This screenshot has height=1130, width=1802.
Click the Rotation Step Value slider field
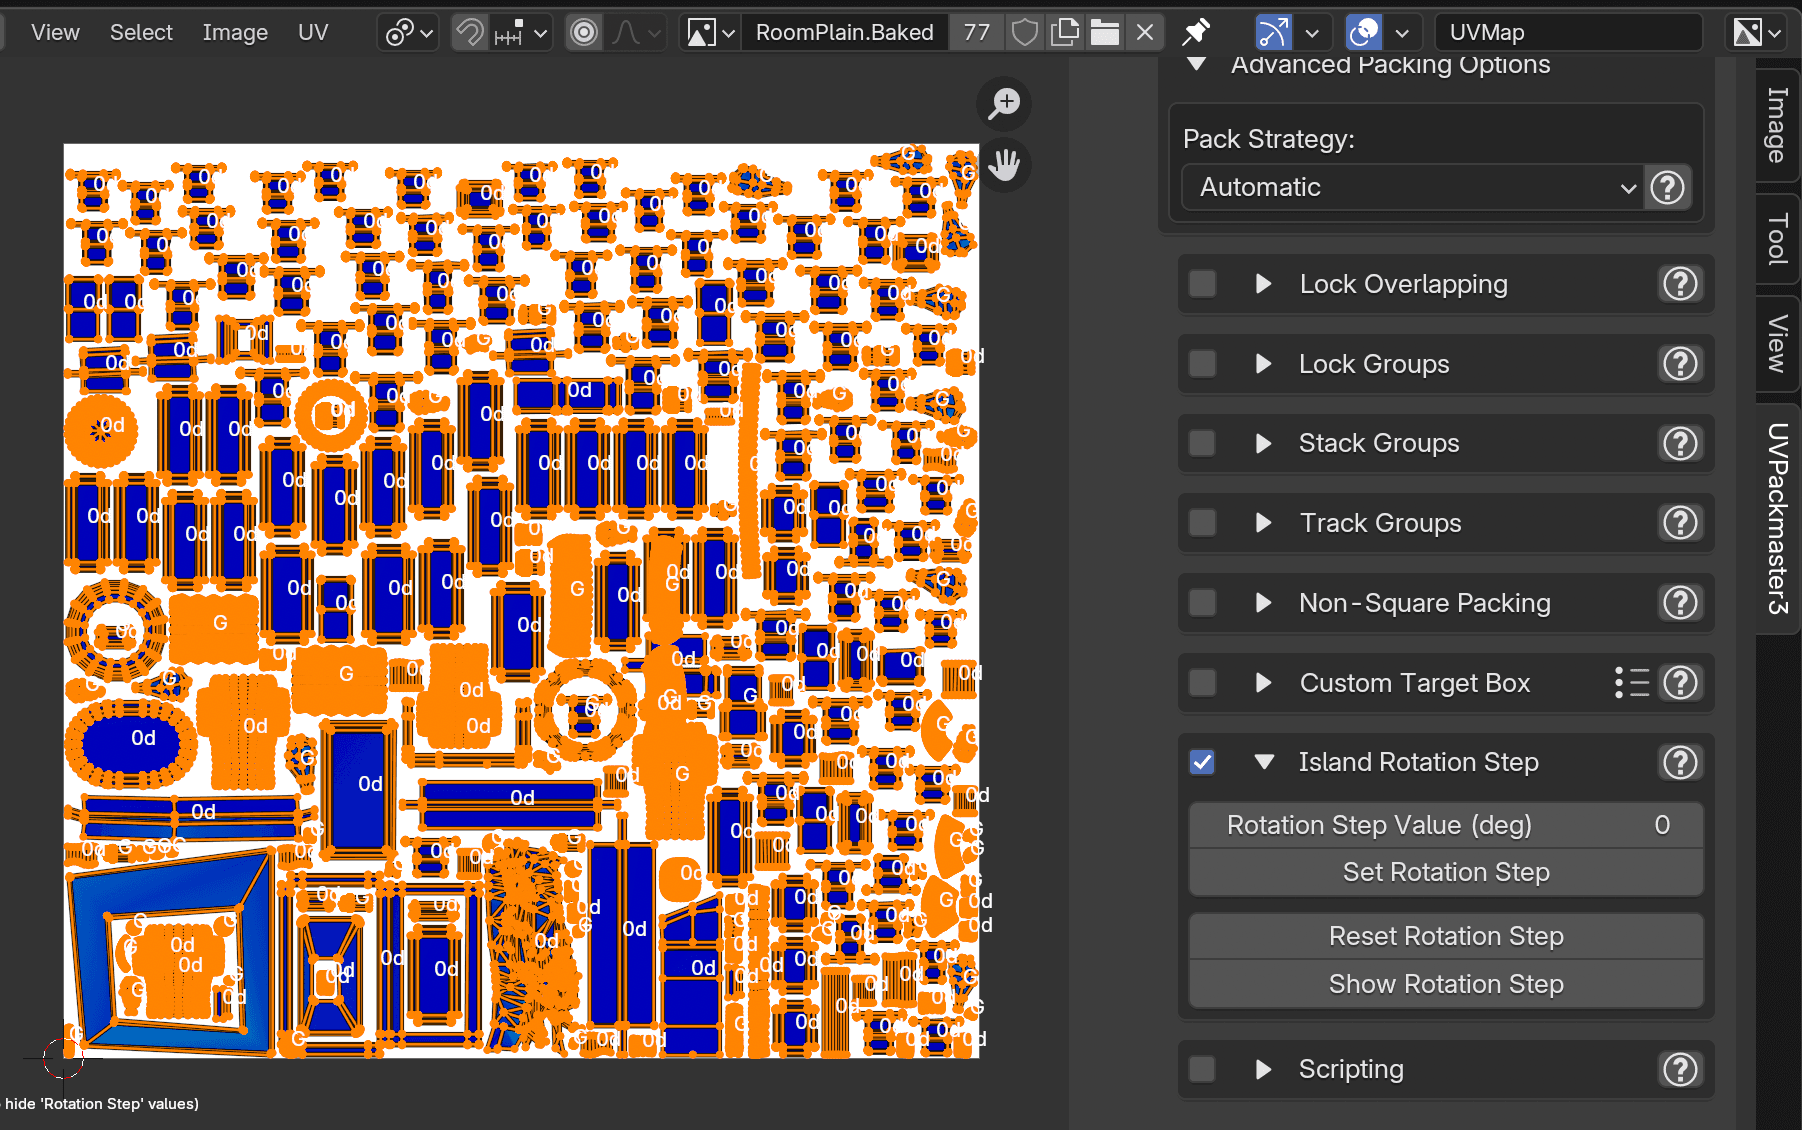1446,825
